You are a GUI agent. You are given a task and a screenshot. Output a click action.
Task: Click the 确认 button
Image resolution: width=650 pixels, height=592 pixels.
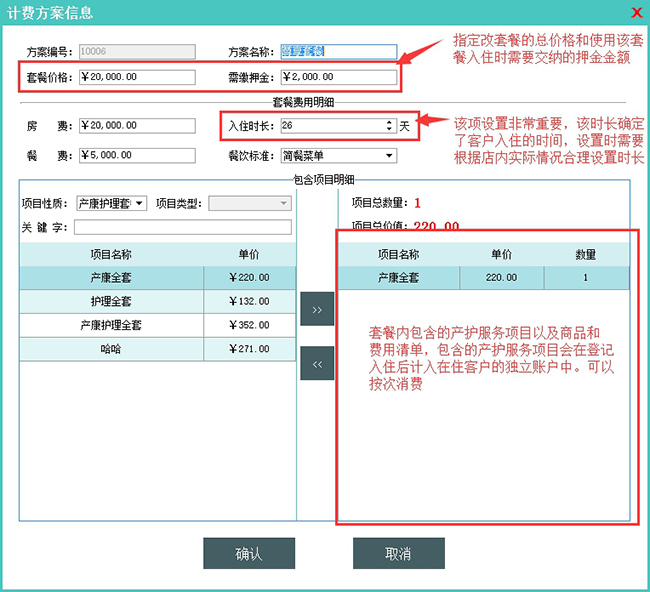coord(249,553)
